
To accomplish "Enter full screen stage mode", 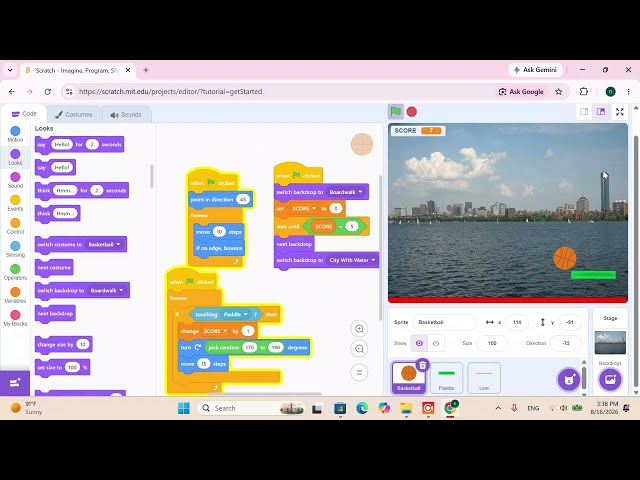I will 620,111.
